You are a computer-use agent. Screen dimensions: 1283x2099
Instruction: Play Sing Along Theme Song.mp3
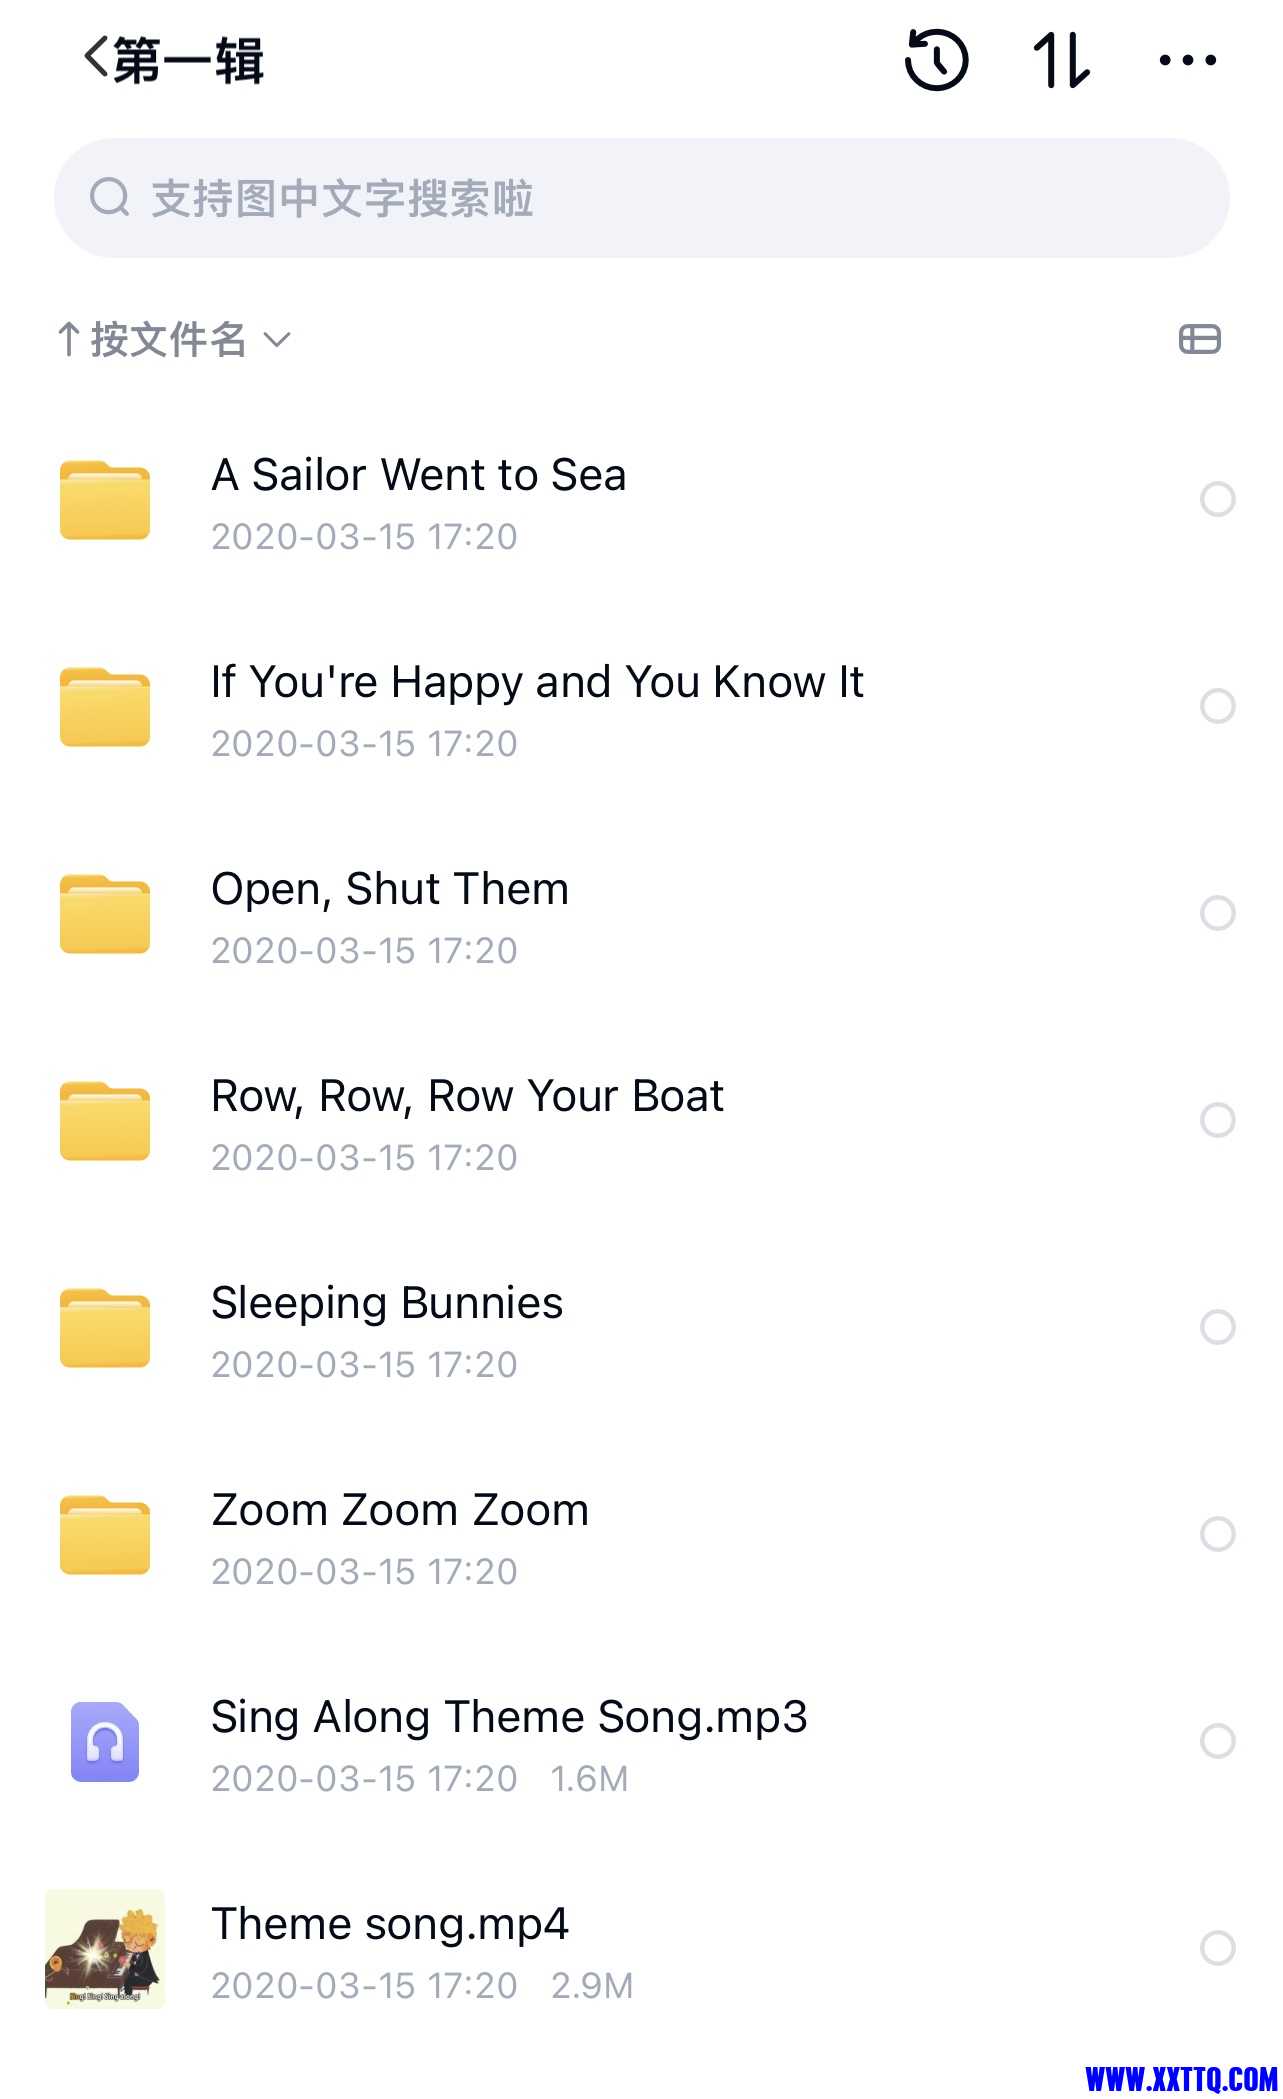pyautogui.click(x=641, y=1741)
